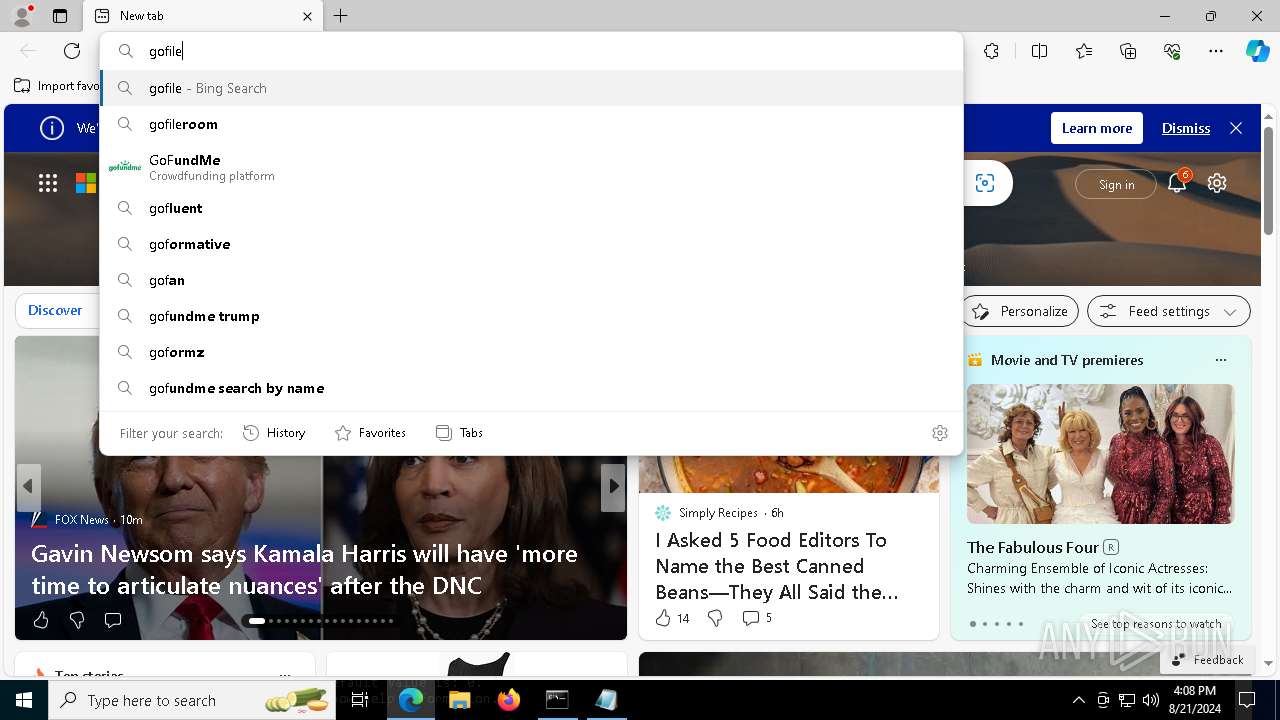Toggle the Split screen icon
The width and height of the screenshot is (1280, 720).
pos(1039,51)
